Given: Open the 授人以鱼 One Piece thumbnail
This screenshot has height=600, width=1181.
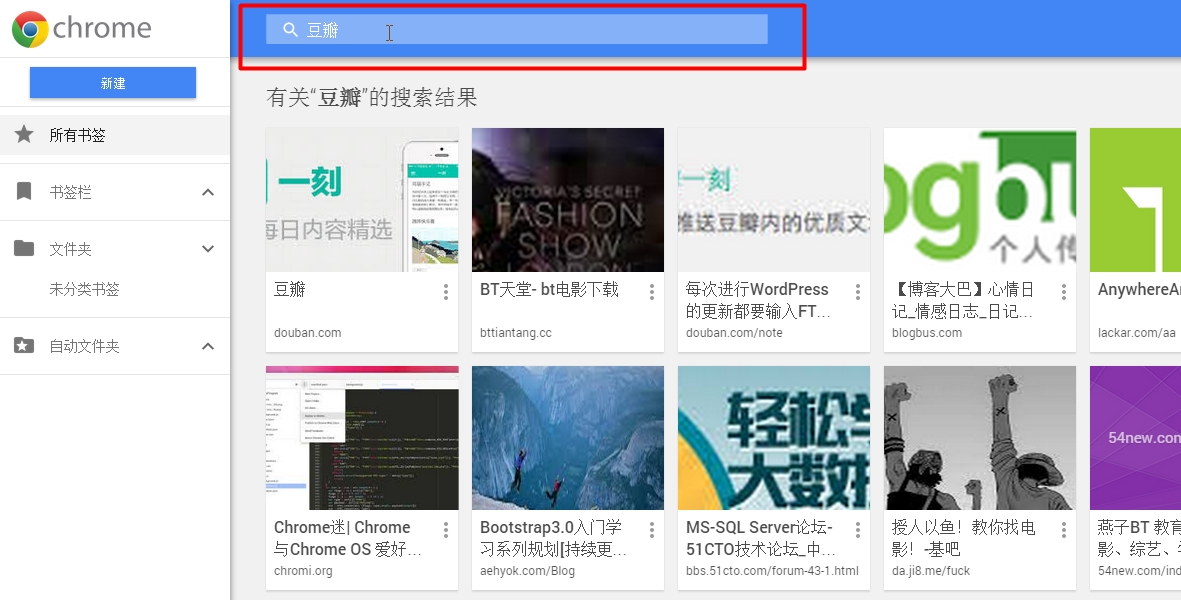Looking at the screenshot, I should 980,438.
